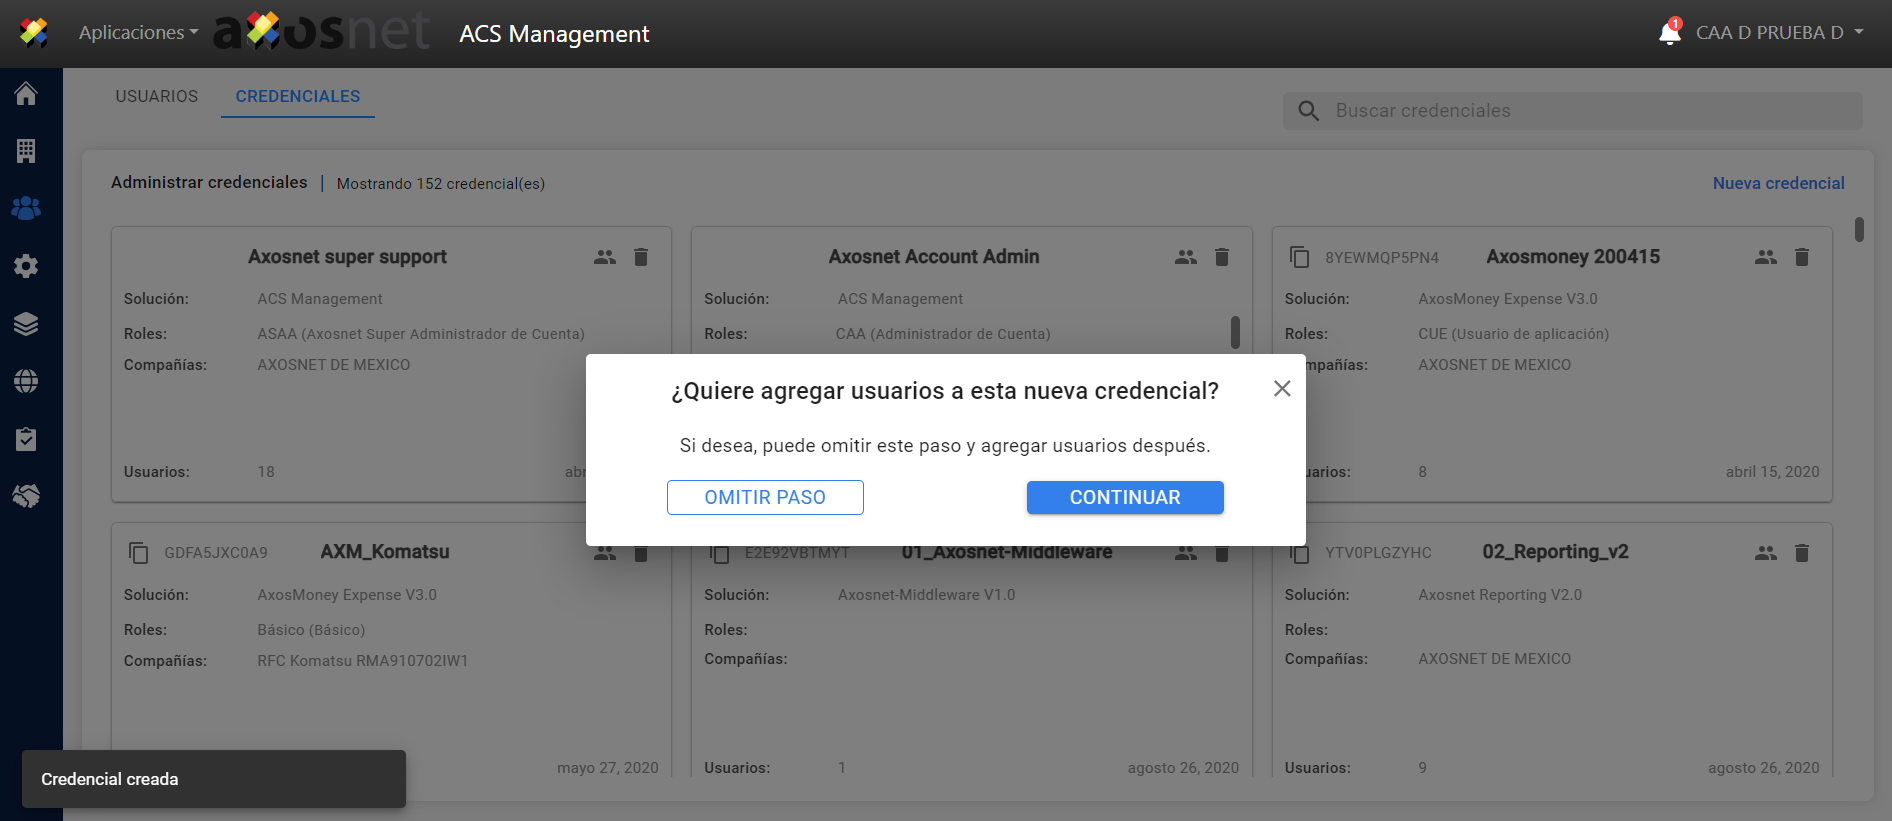Screen dimensions: 1892x821
Task: Open the settings gear in sidebar
Action: [26, 266]
